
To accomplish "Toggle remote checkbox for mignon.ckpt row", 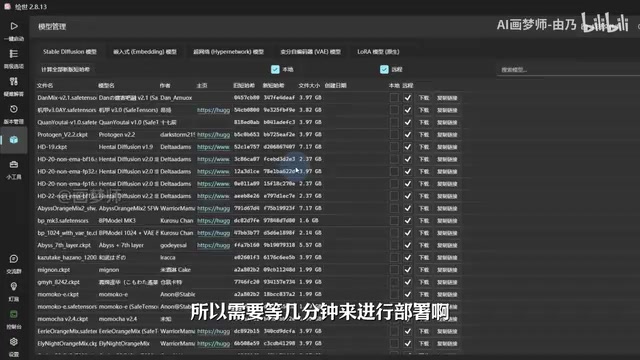I will pyautogui.click(x=407, y=270).
